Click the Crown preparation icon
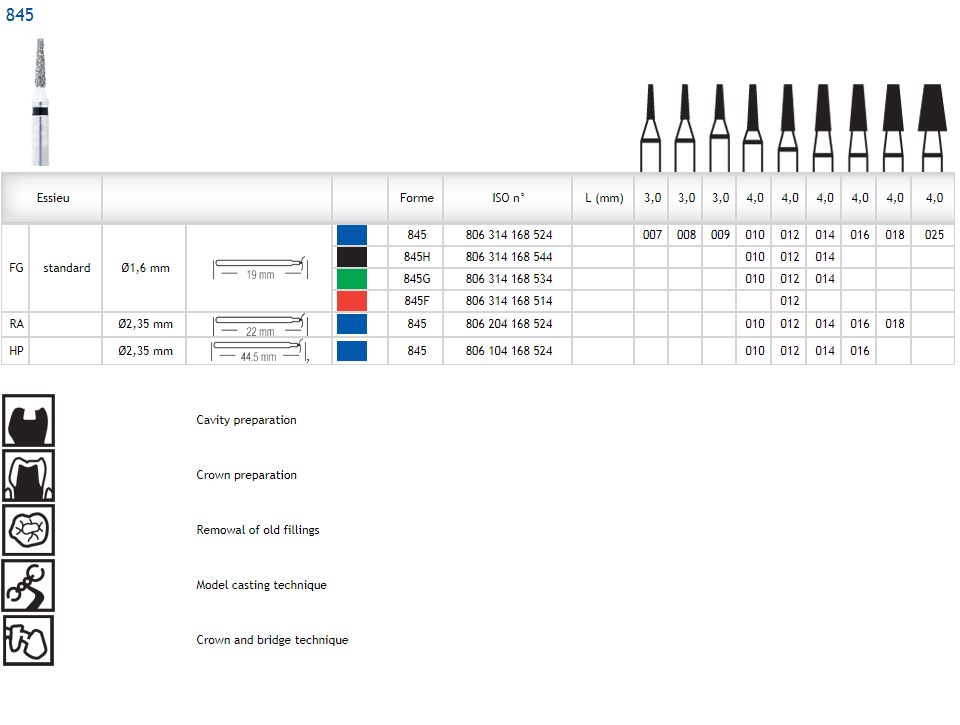This screenshot has width=960, height=725. [x=29, y=475]
